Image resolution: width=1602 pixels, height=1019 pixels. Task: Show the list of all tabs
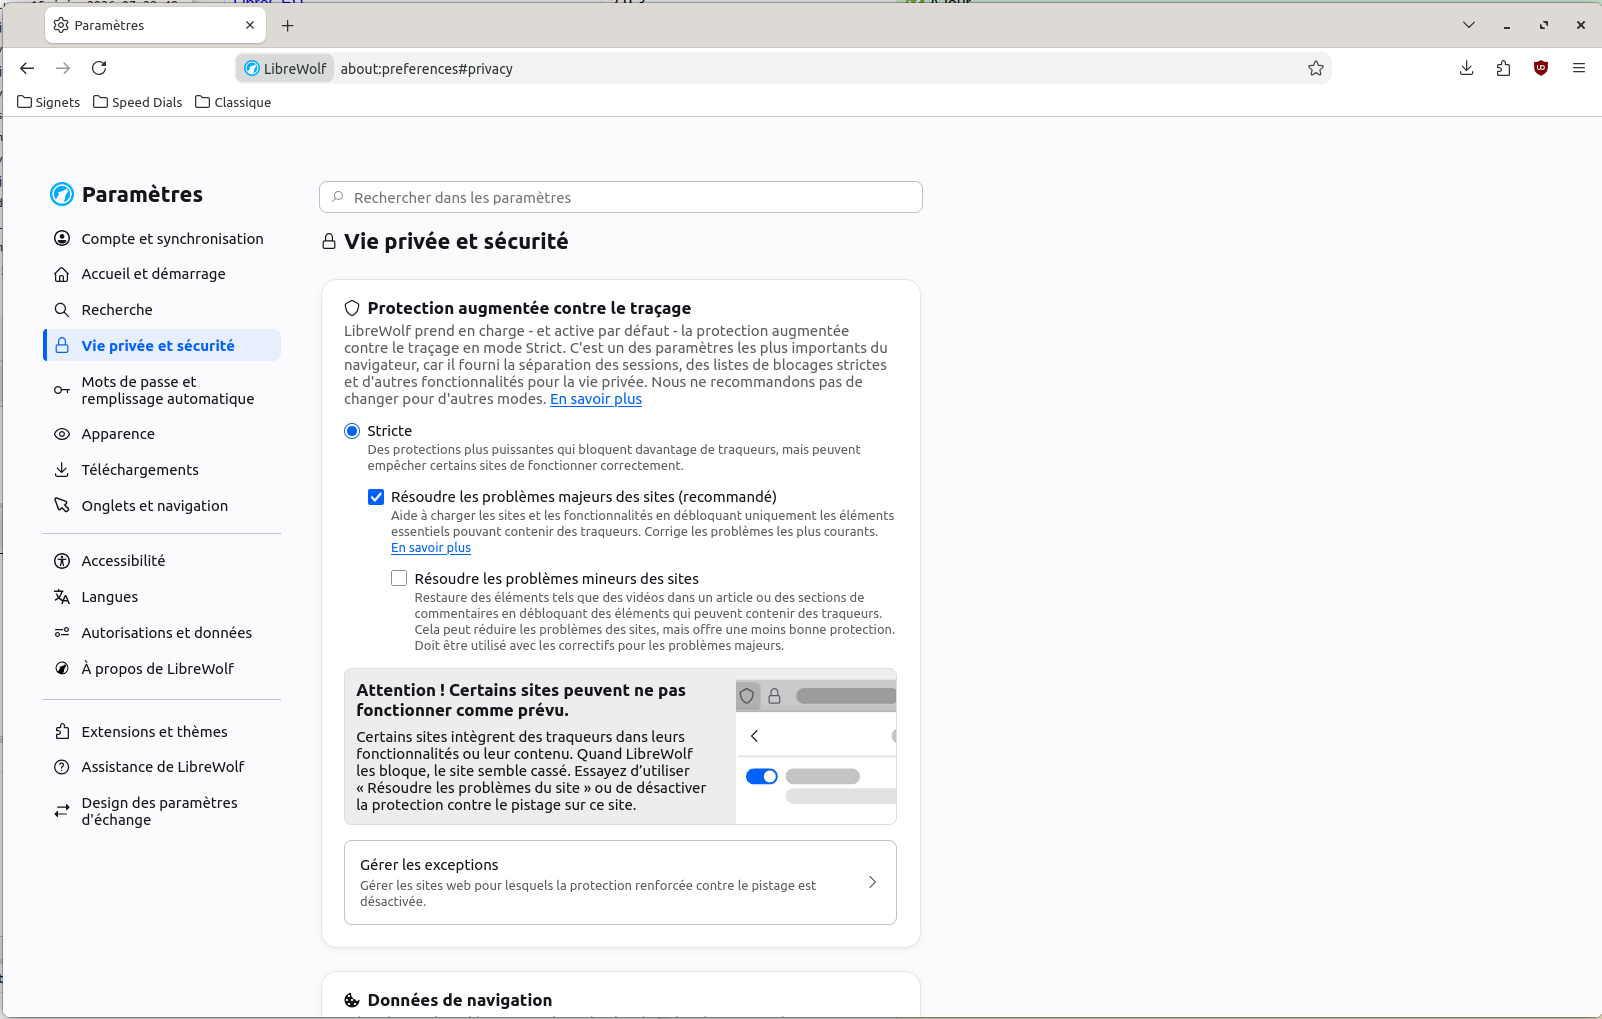[1469, 25]
